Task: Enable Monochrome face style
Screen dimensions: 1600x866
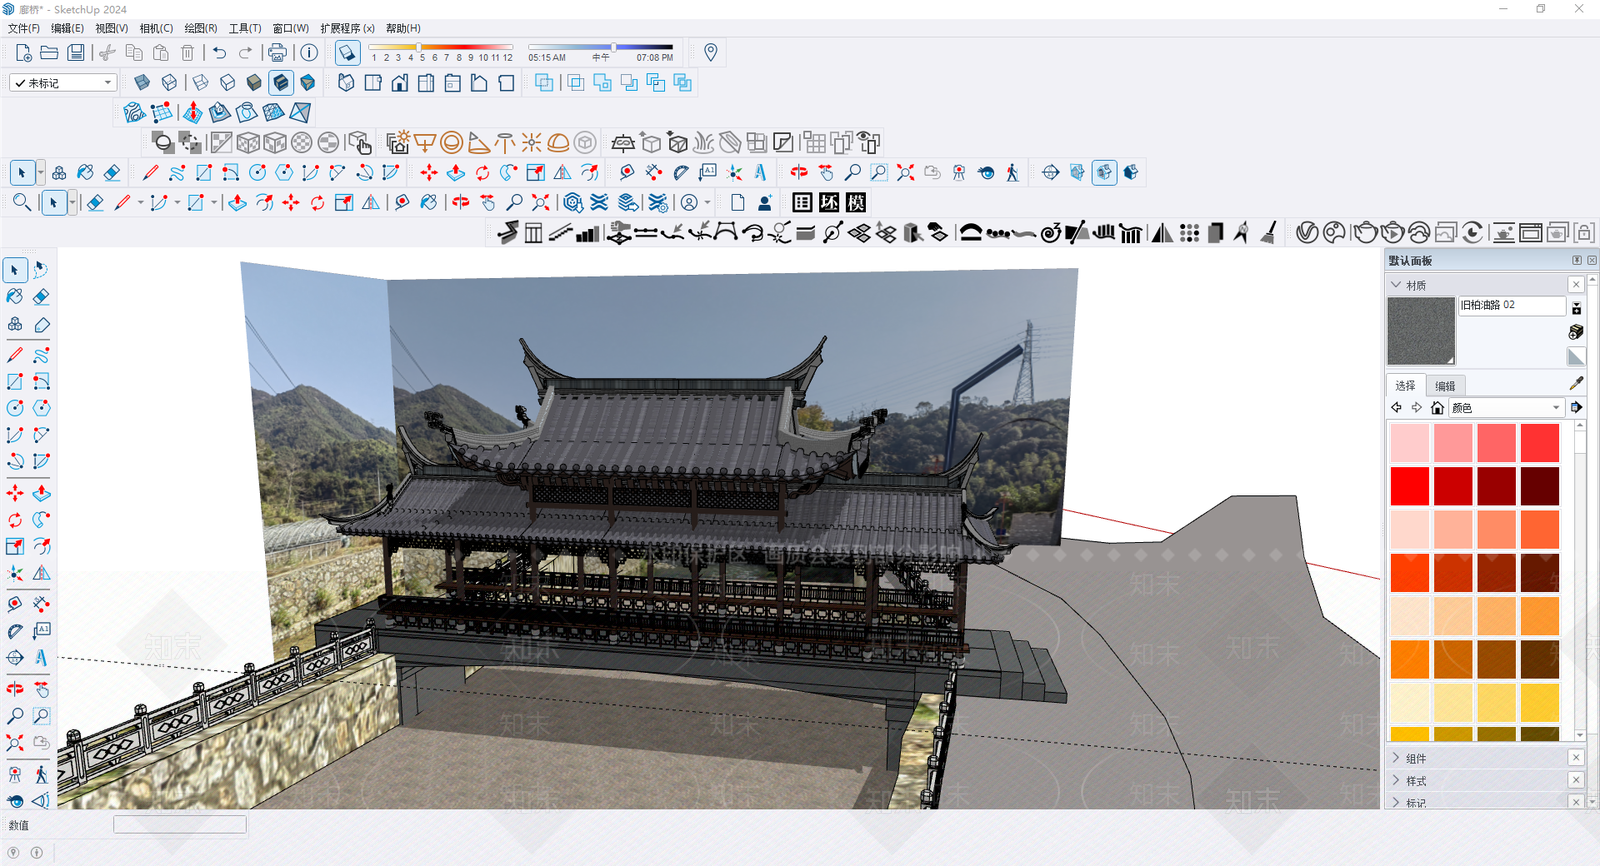Action: click(x=308, y=83)
